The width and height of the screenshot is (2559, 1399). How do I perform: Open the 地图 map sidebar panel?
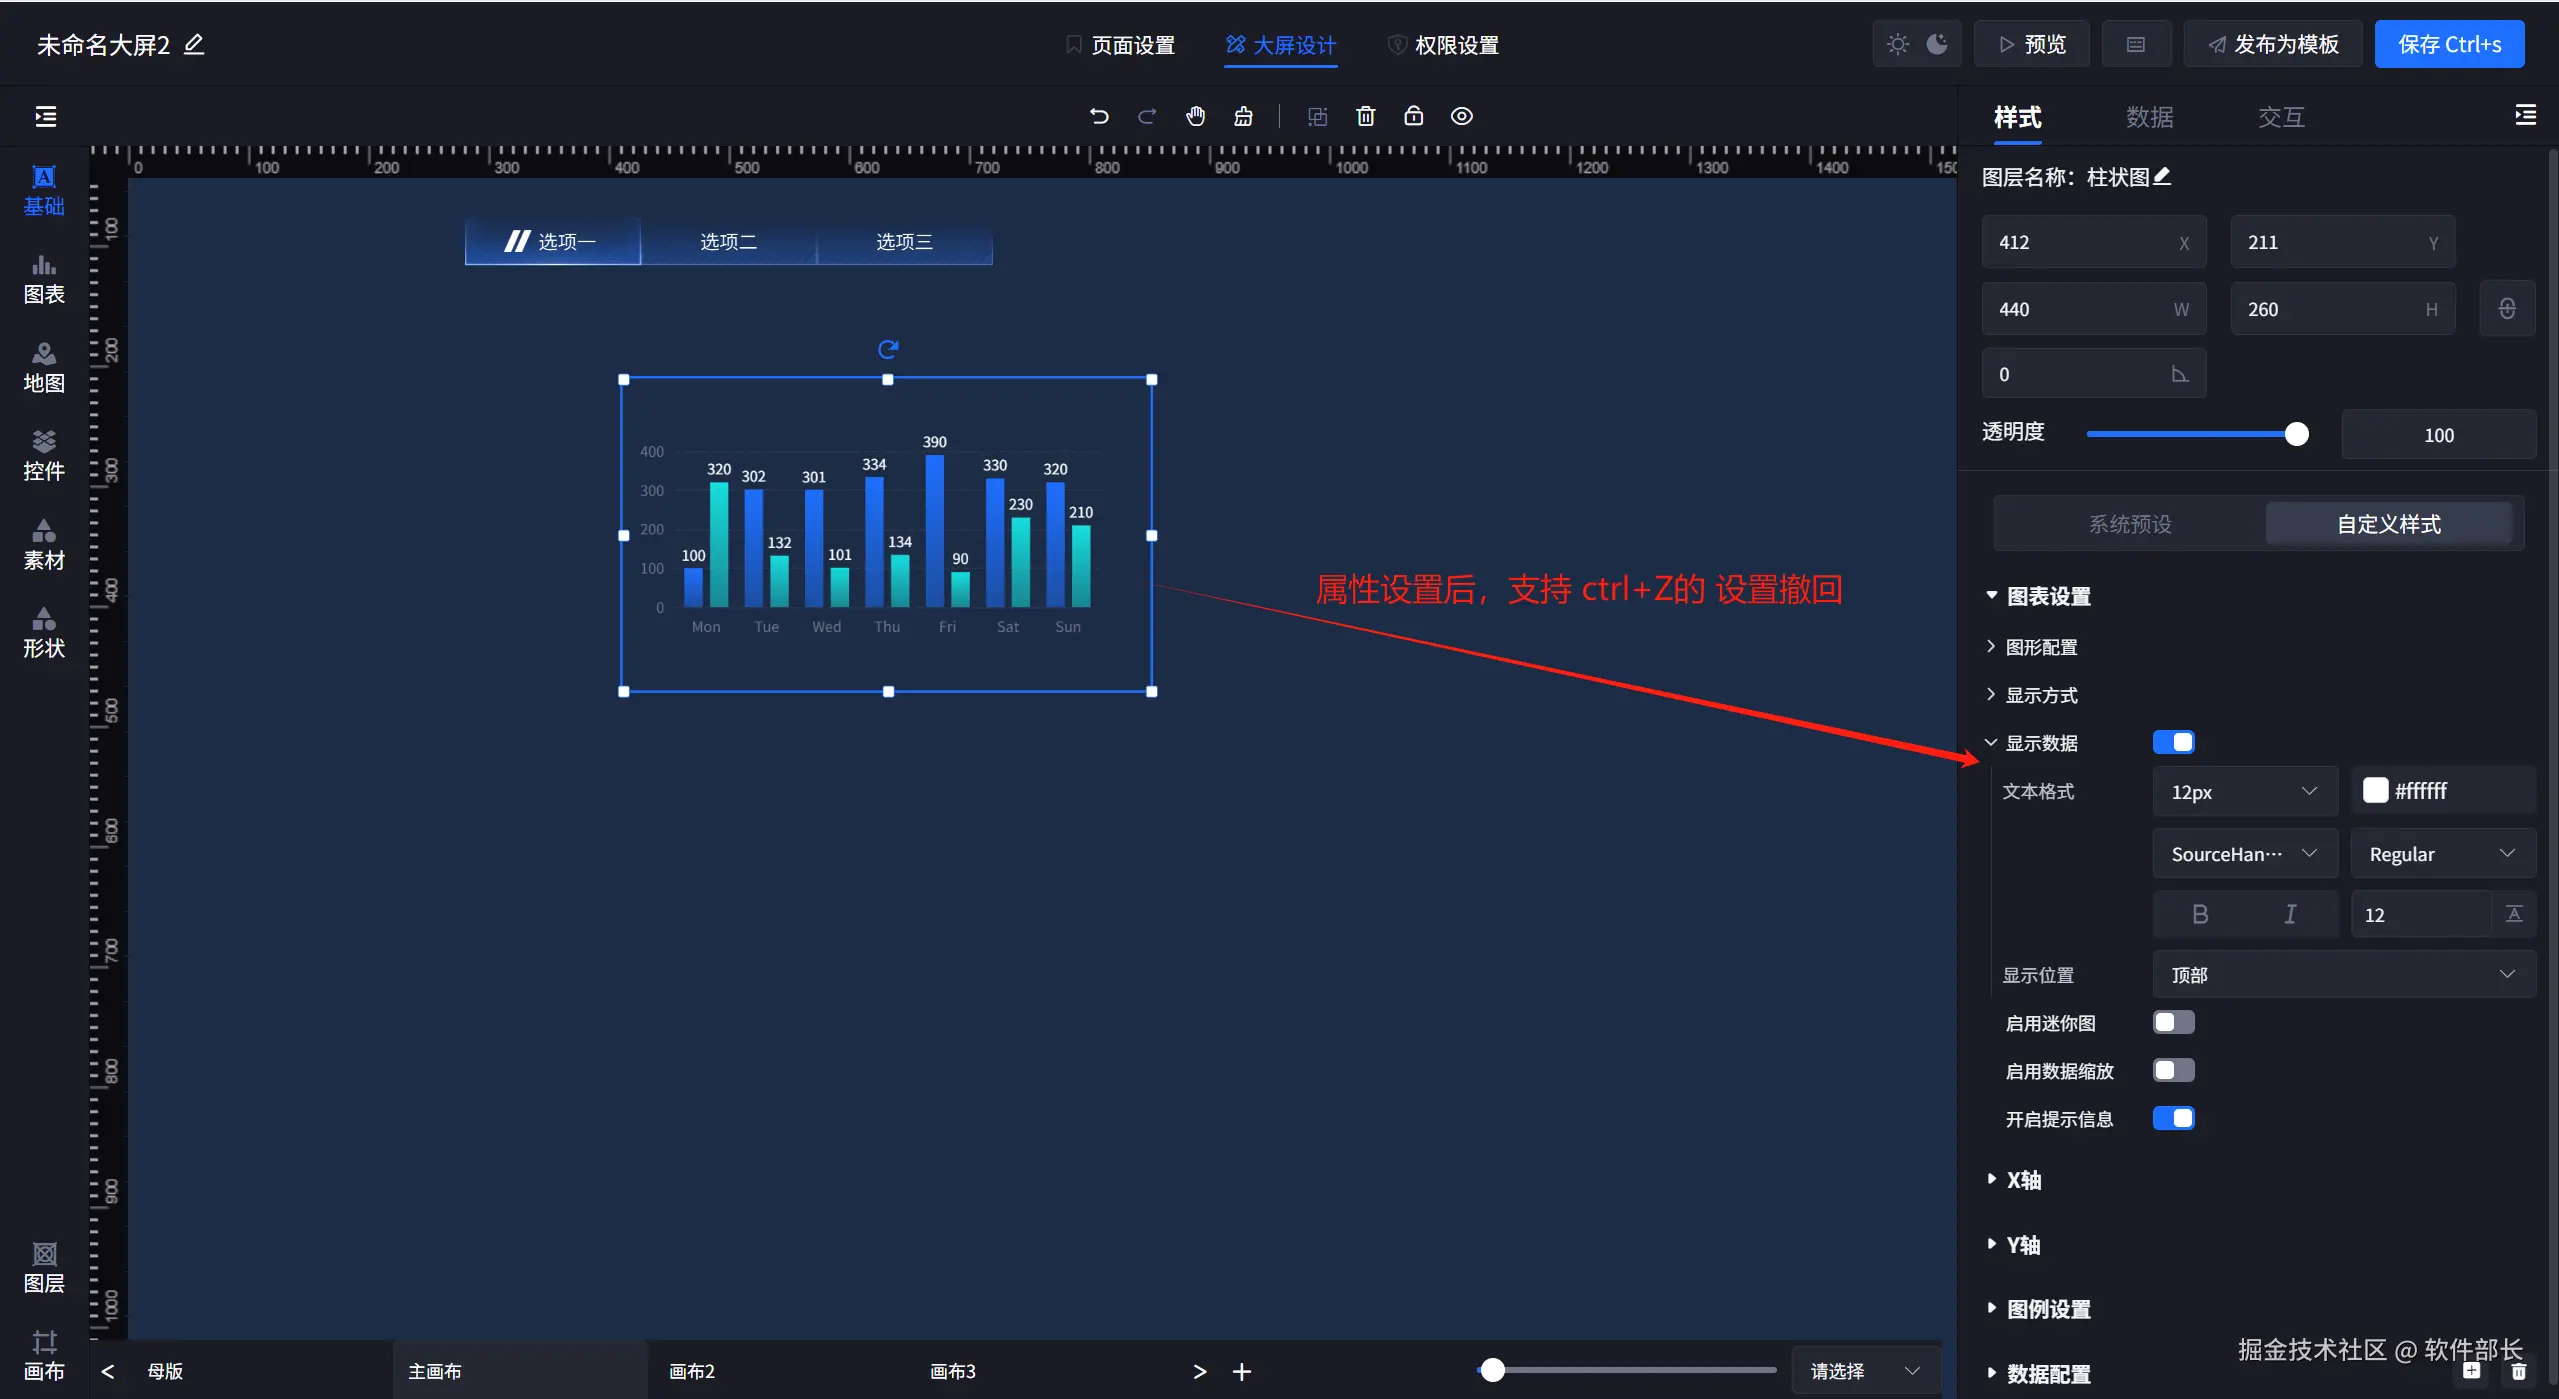[x=44, y=368]
